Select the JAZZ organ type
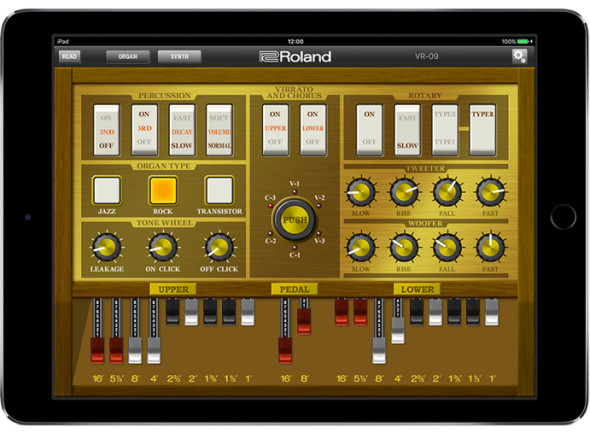590x434 pixels. coord(107,190)
